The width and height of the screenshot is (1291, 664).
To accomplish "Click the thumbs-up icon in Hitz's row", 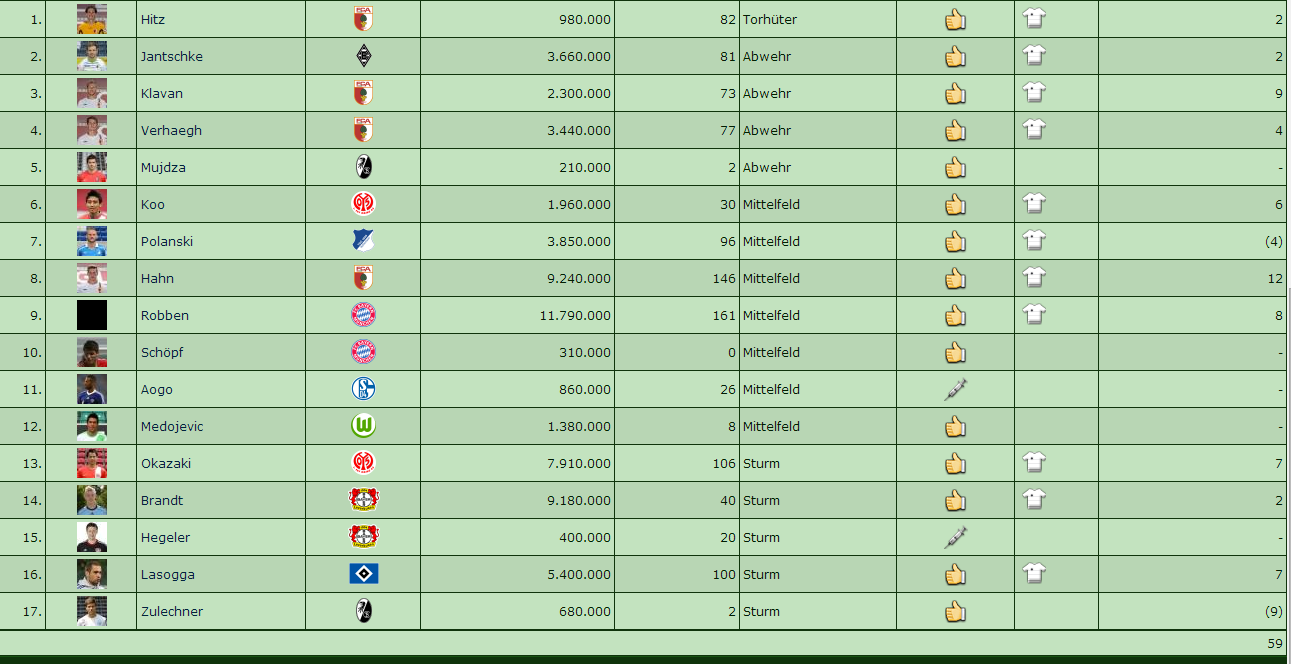I will pos(955,19).
